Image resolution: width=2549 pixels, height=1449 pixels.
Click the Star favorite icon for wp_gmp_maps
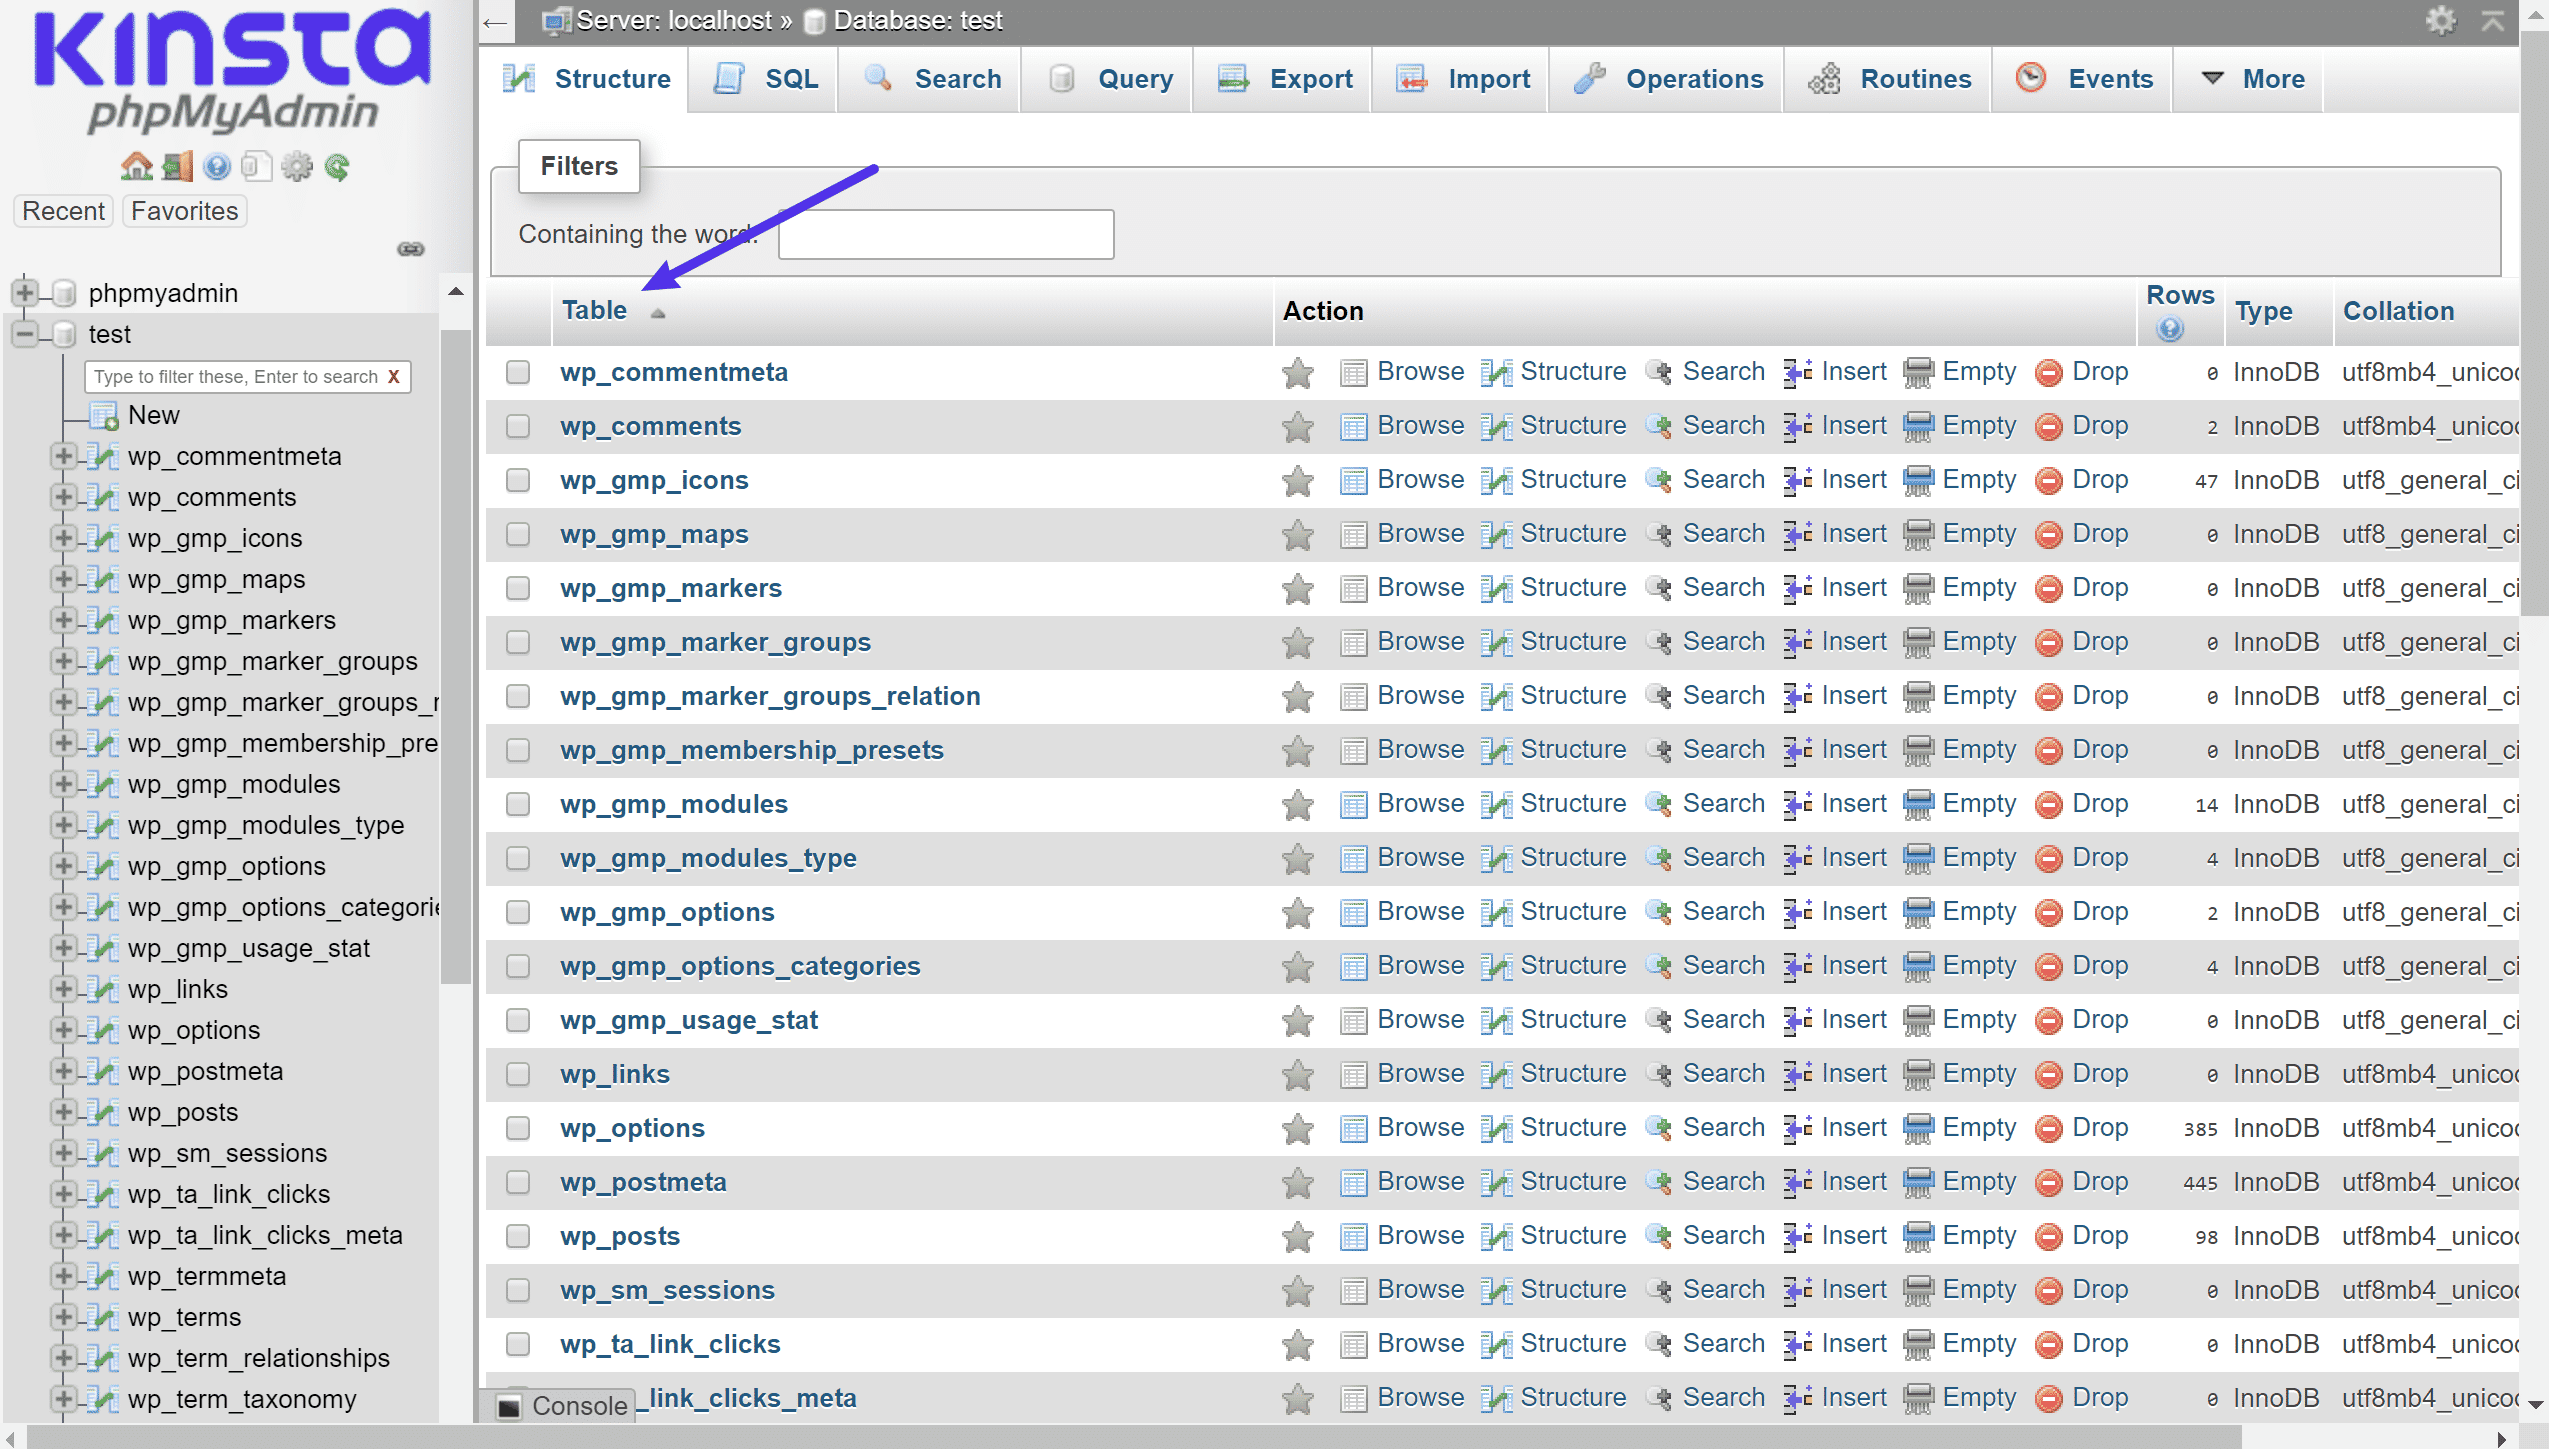pos(1297,534)
